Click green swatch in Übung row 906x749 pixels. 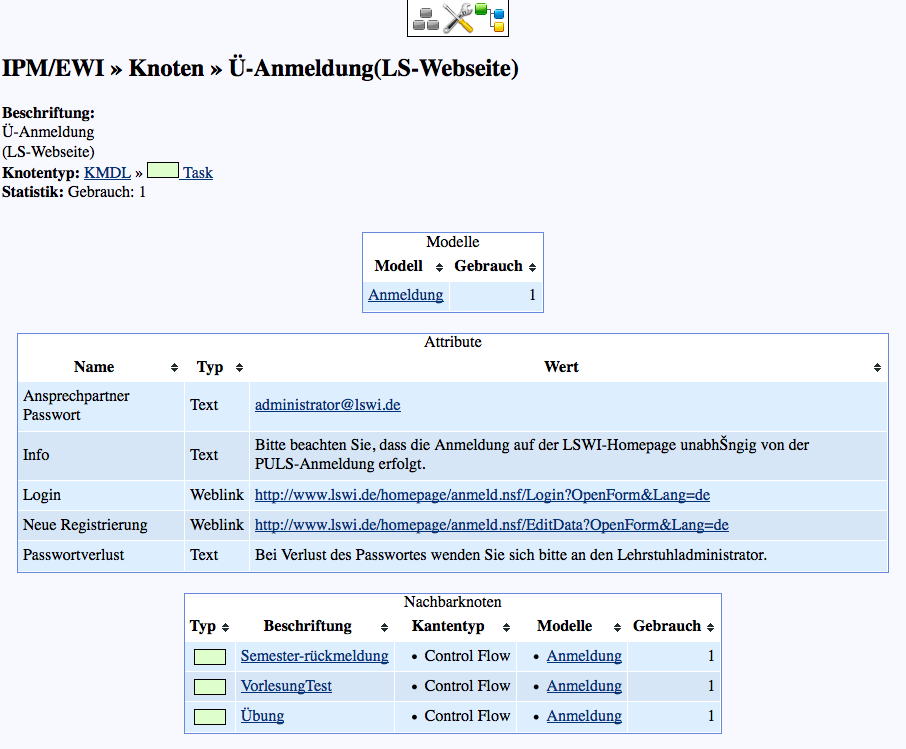[x=210, y=717]
